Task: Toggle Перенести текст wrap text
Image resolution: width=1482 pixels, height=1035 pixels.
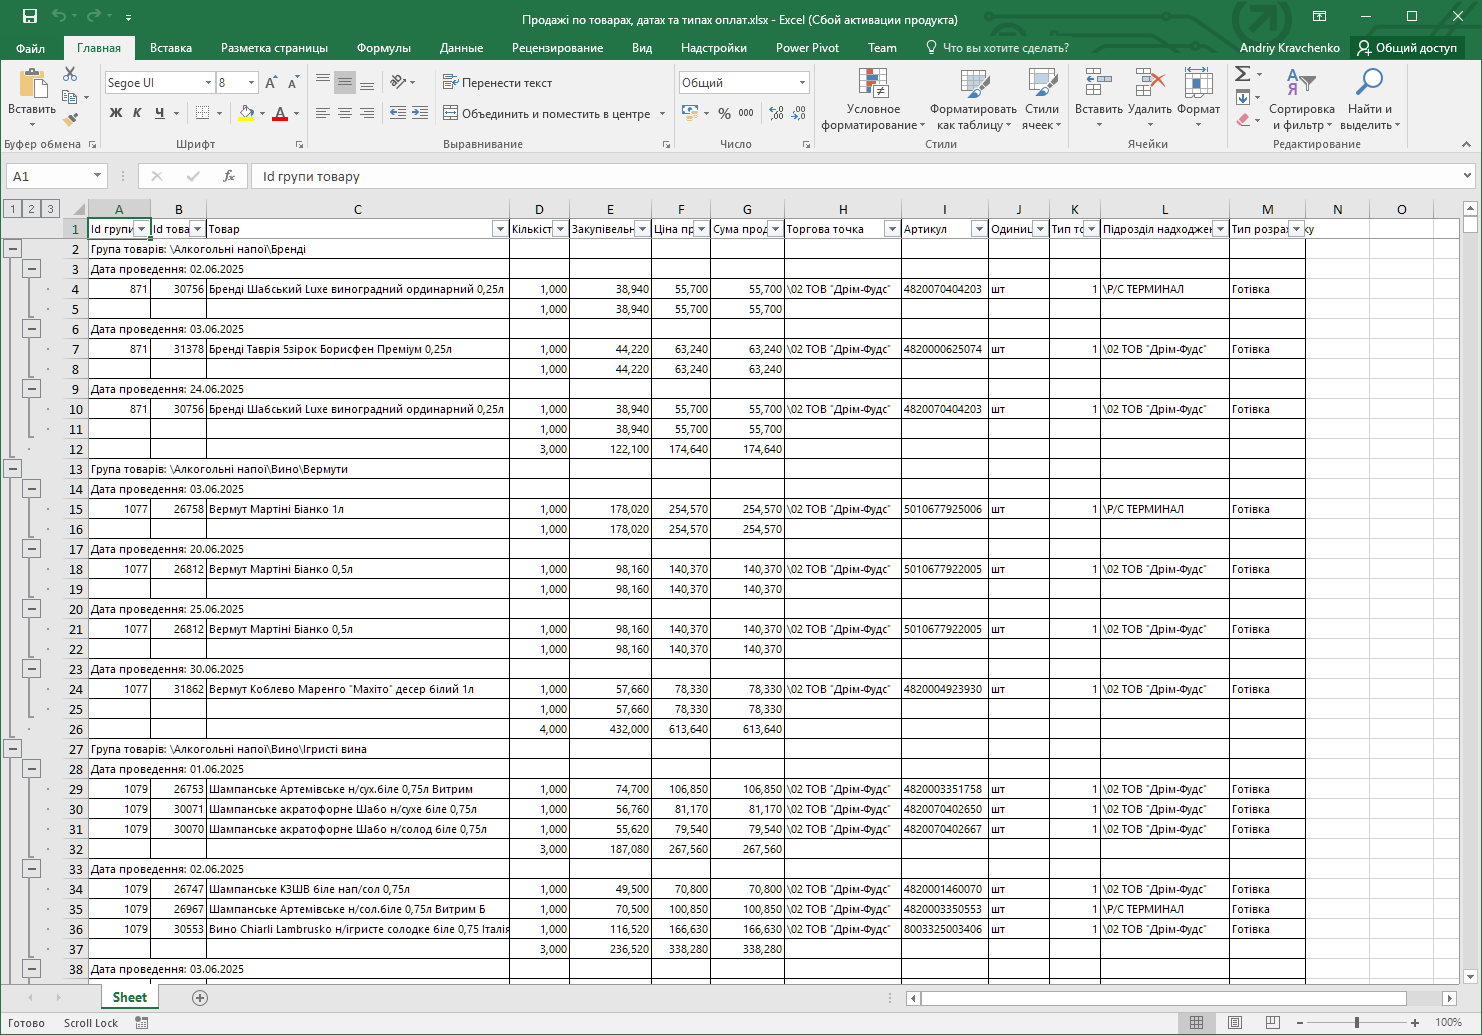Action: tap(497, 82)
